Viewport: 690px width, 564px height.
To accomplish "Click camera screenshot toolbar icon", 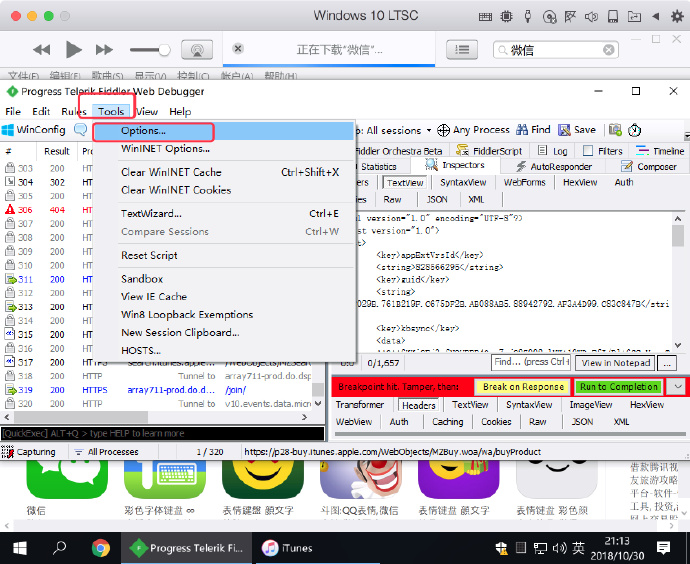I will (615, 130).
